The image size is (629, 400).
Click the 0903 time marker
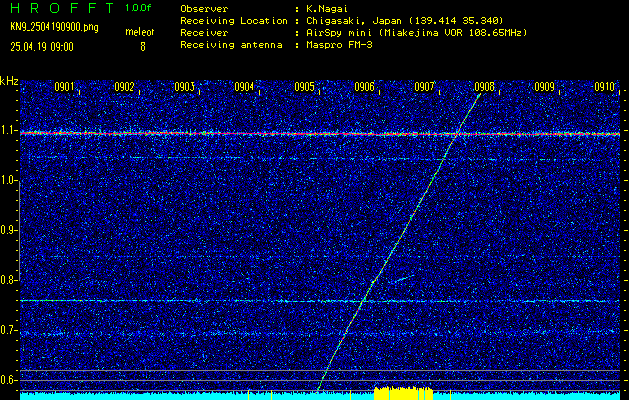tap(185, 87)
